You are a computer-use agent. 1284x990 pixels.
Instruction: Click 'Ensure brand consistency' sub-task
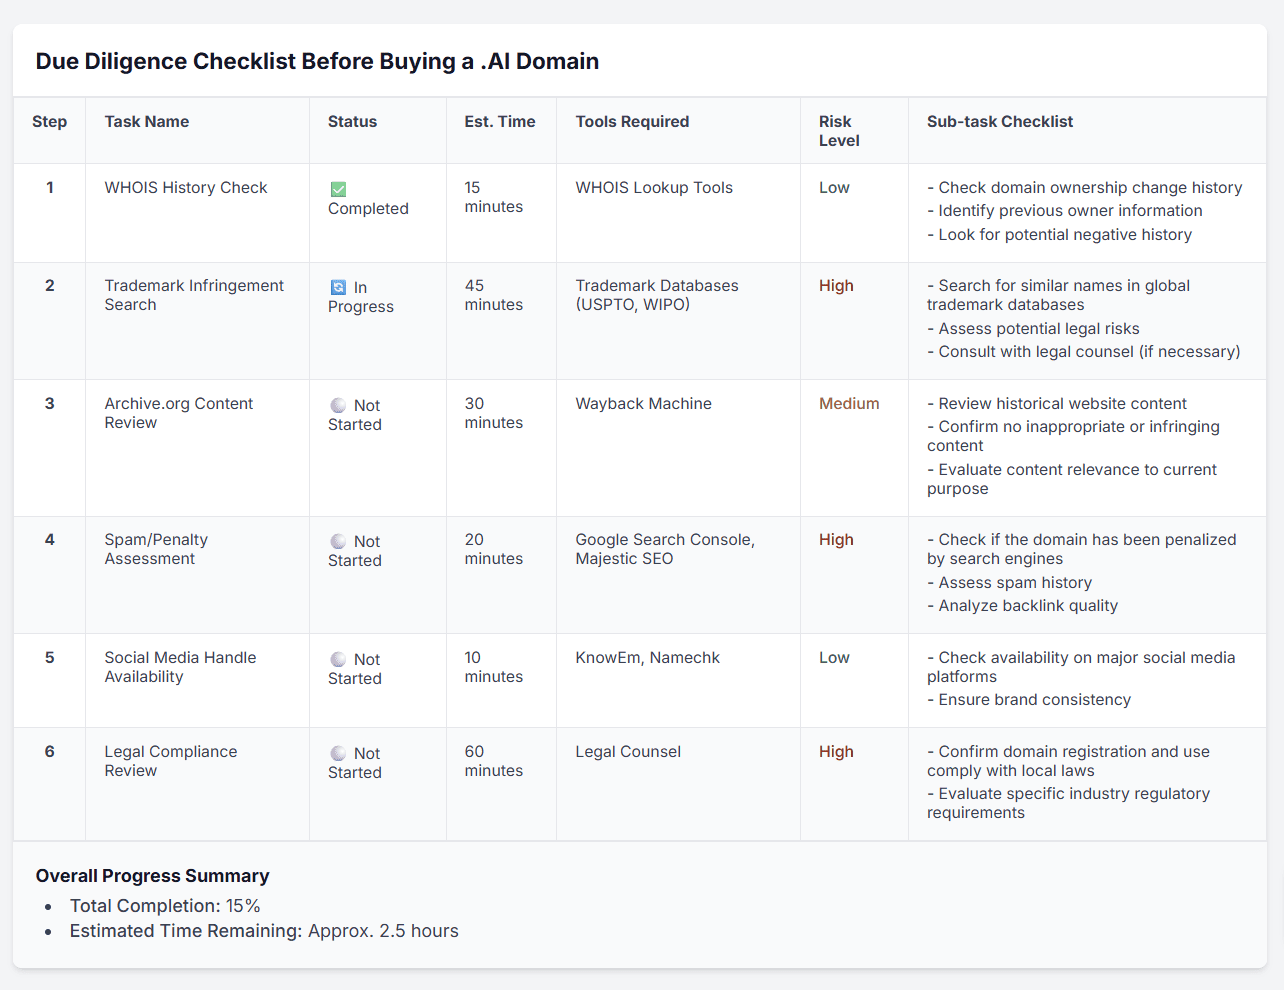[x=1029, y=700]
